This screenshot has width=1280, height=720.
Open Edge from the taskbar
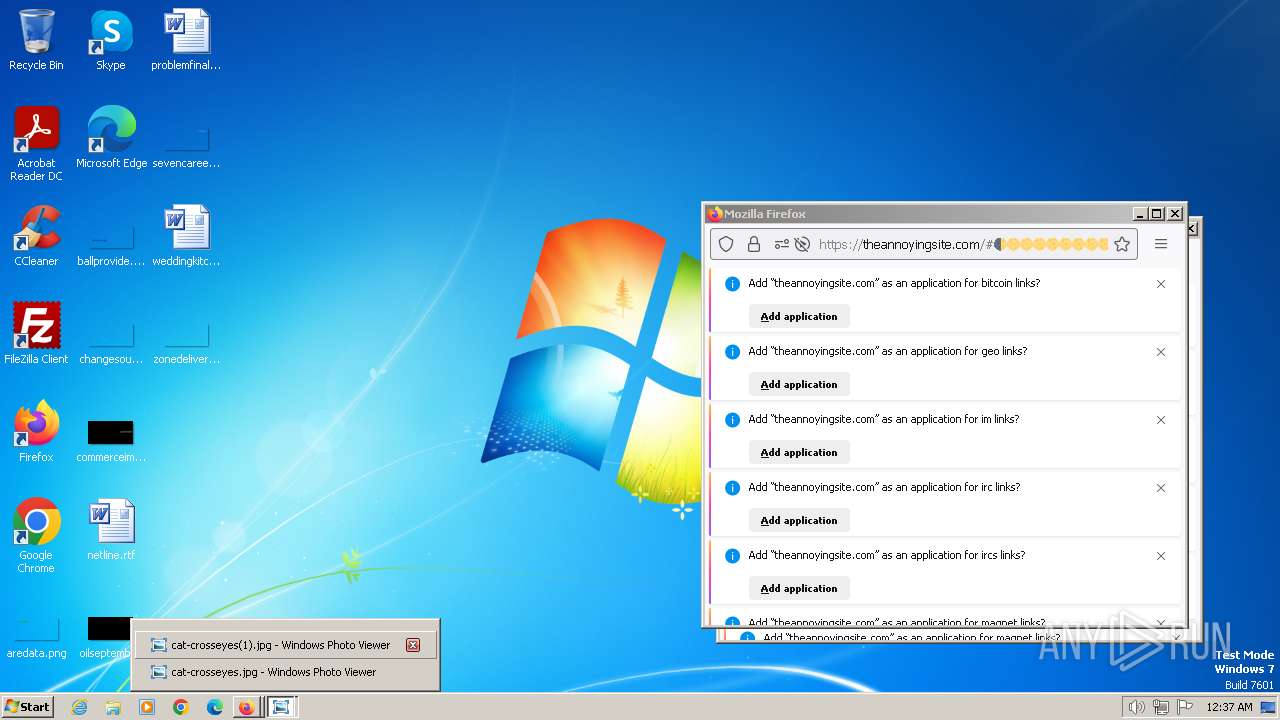(214, 707)
